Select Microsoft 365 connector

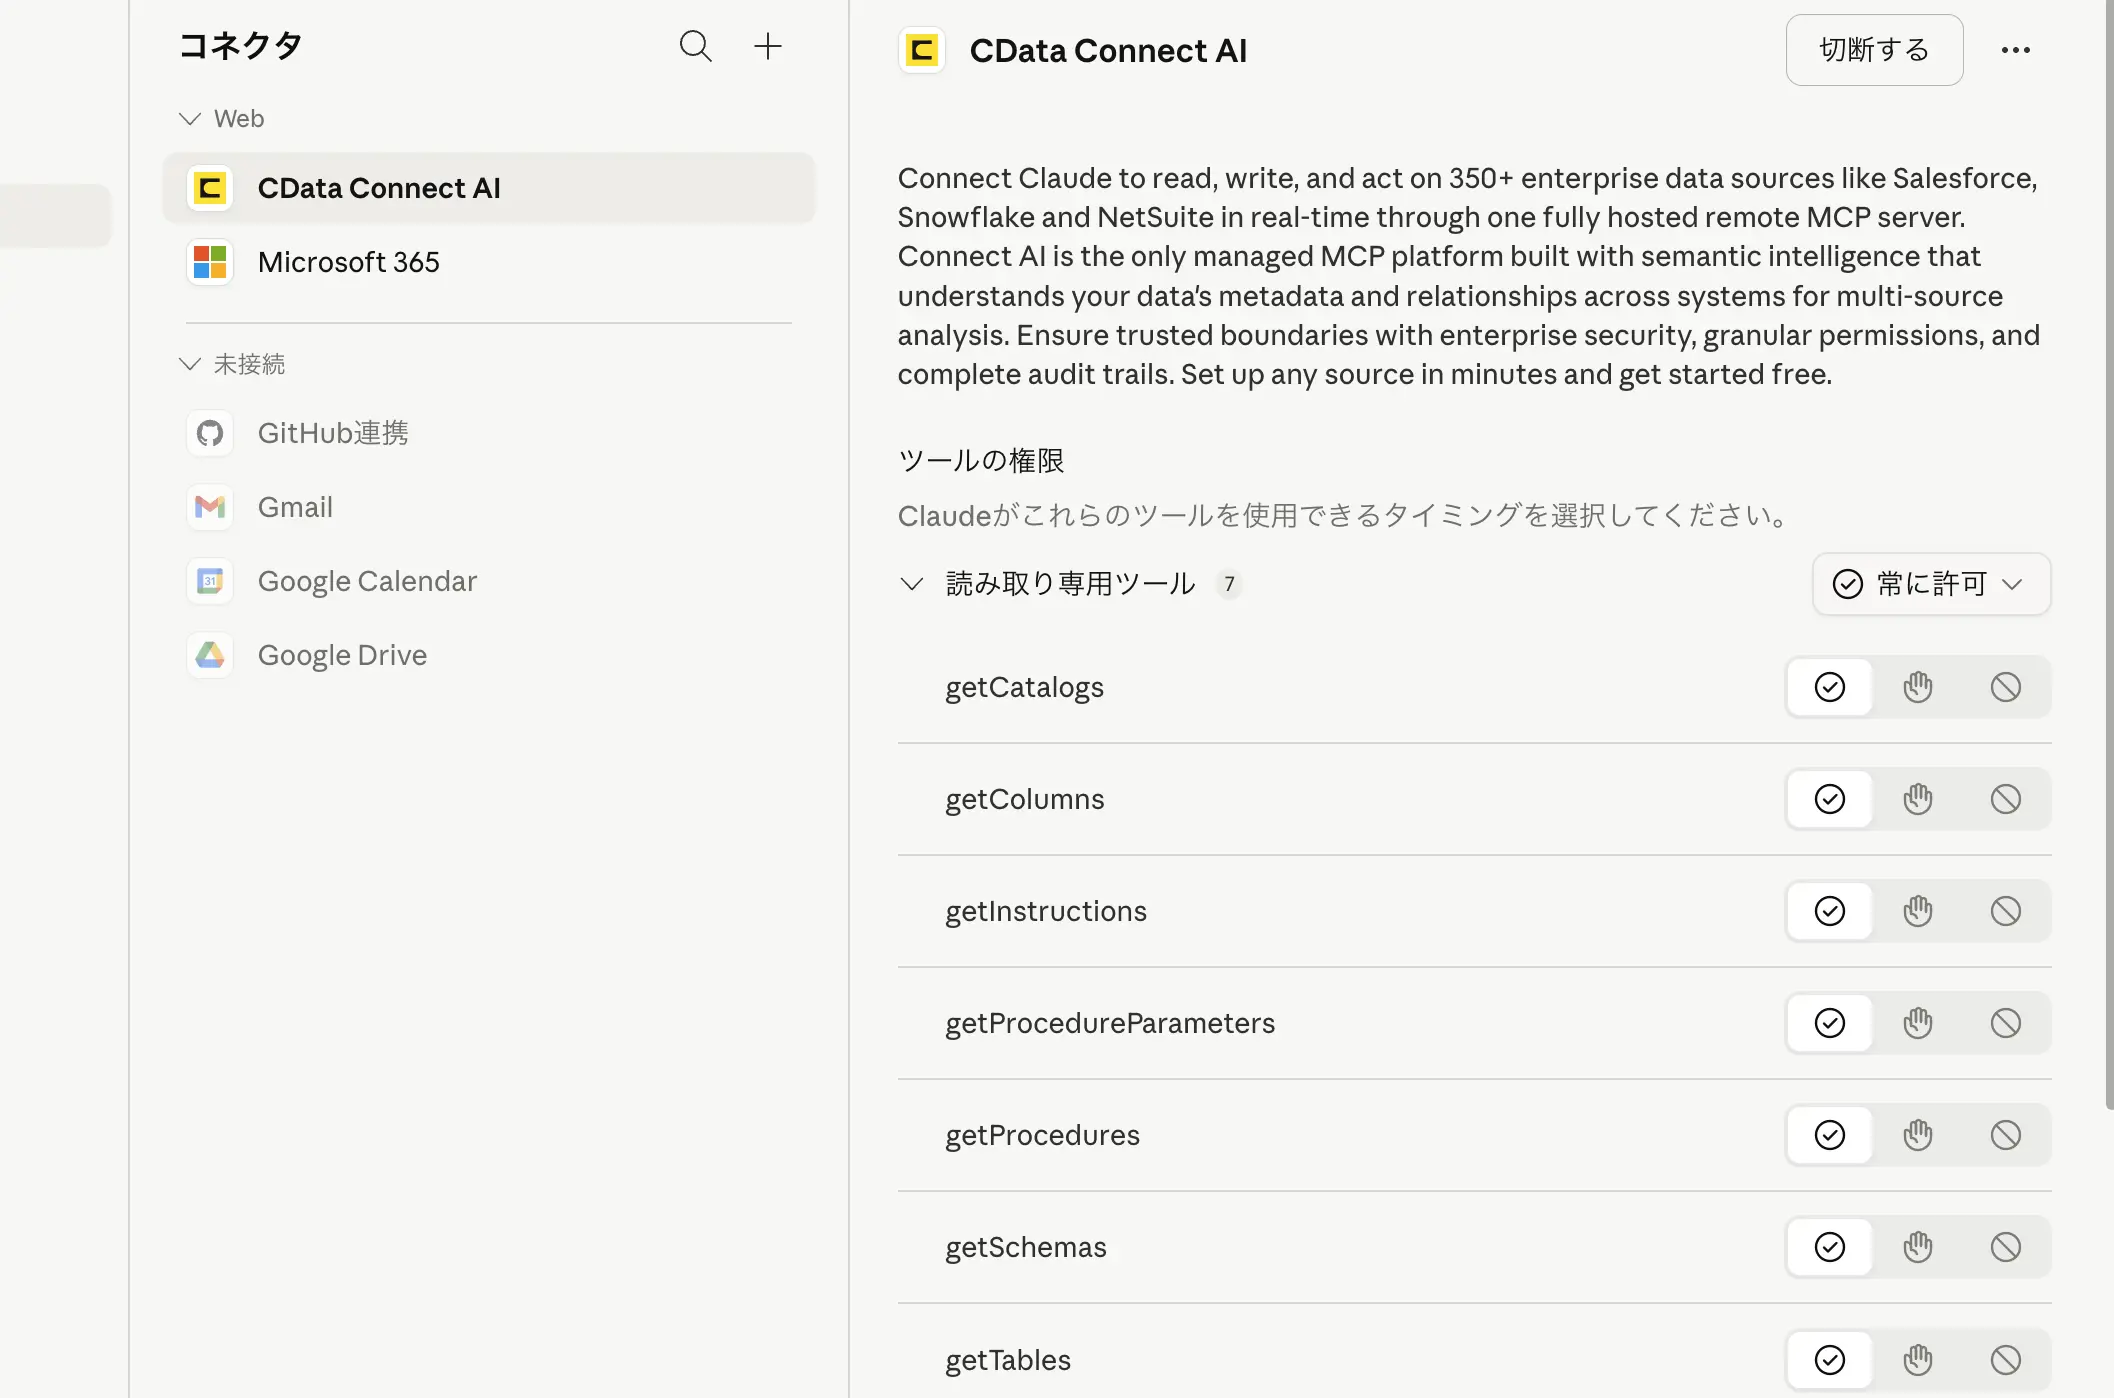coord(489,262)
